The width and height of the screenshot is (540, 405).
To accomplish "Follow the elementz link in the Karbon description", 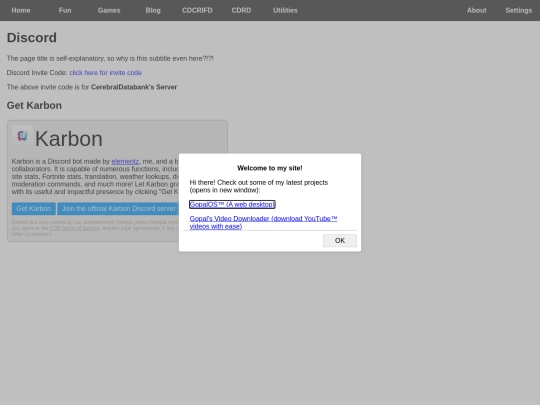I will [125, 161].
